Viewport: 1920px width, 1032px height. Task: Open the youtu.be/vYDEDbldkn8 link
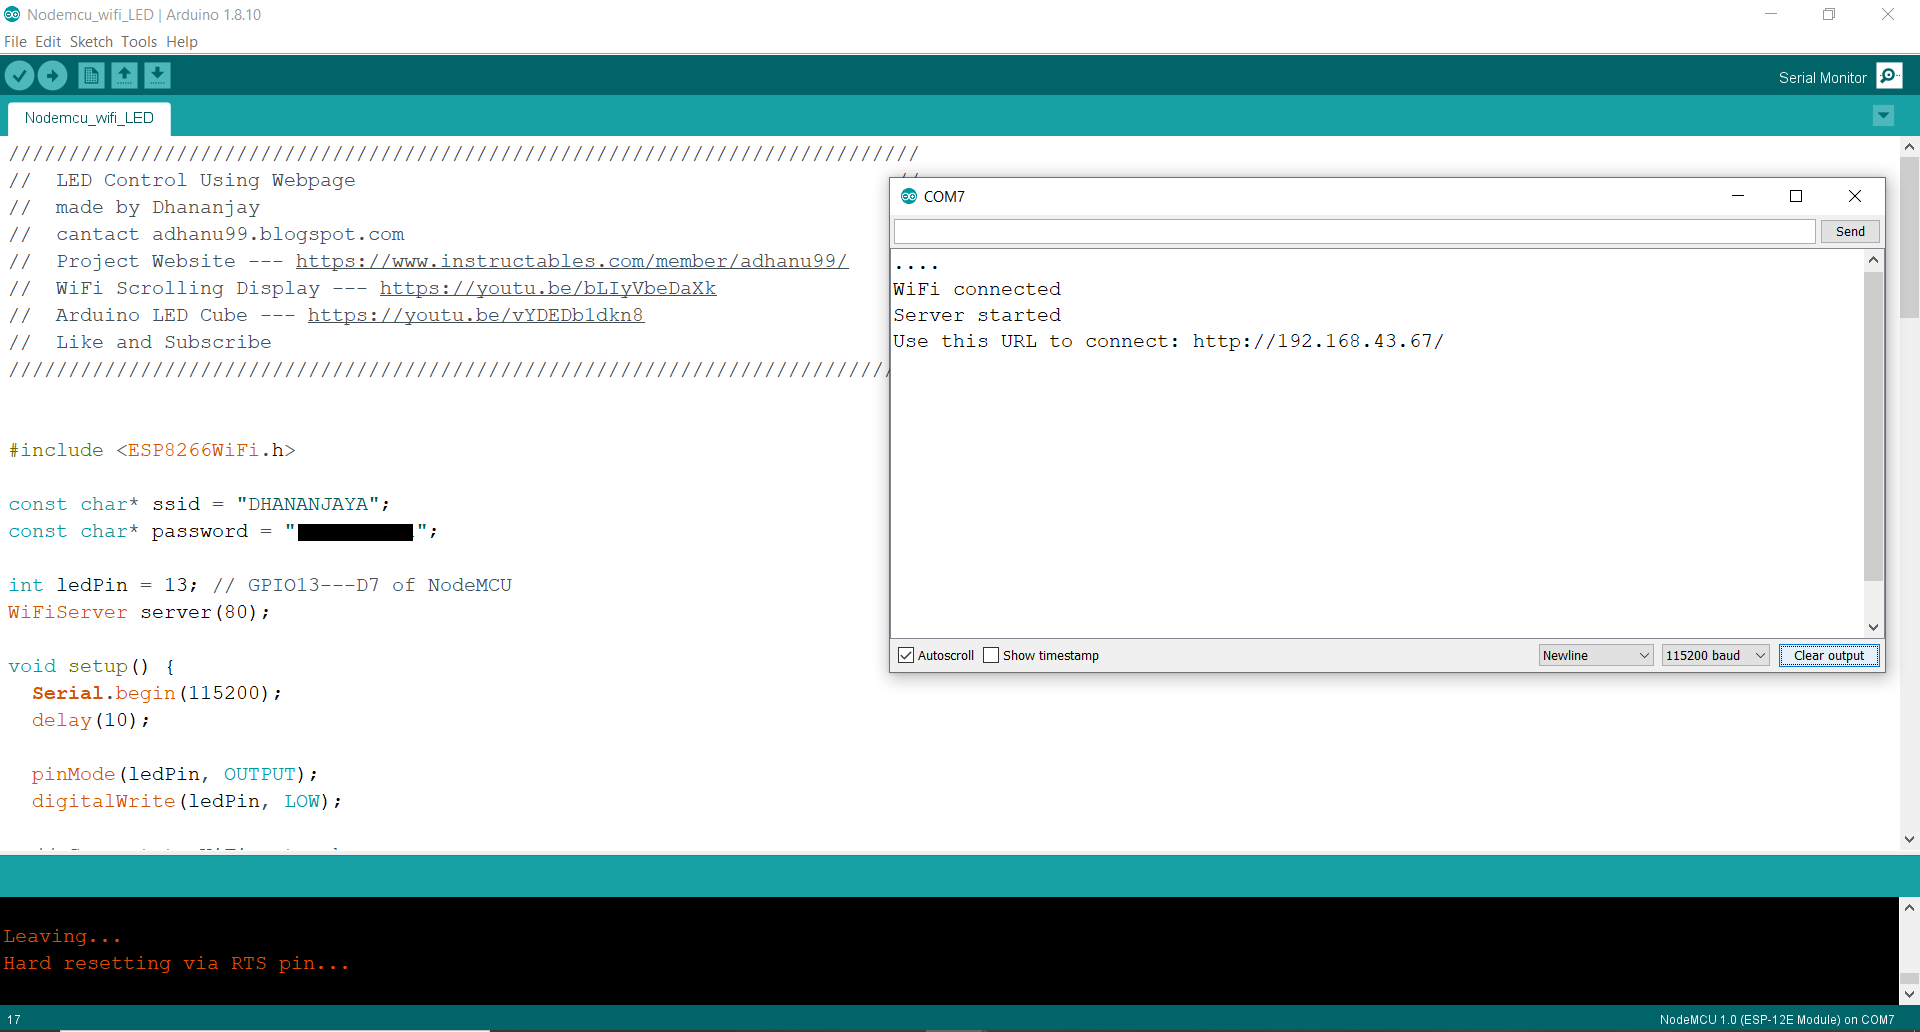[x=476, y=315]
